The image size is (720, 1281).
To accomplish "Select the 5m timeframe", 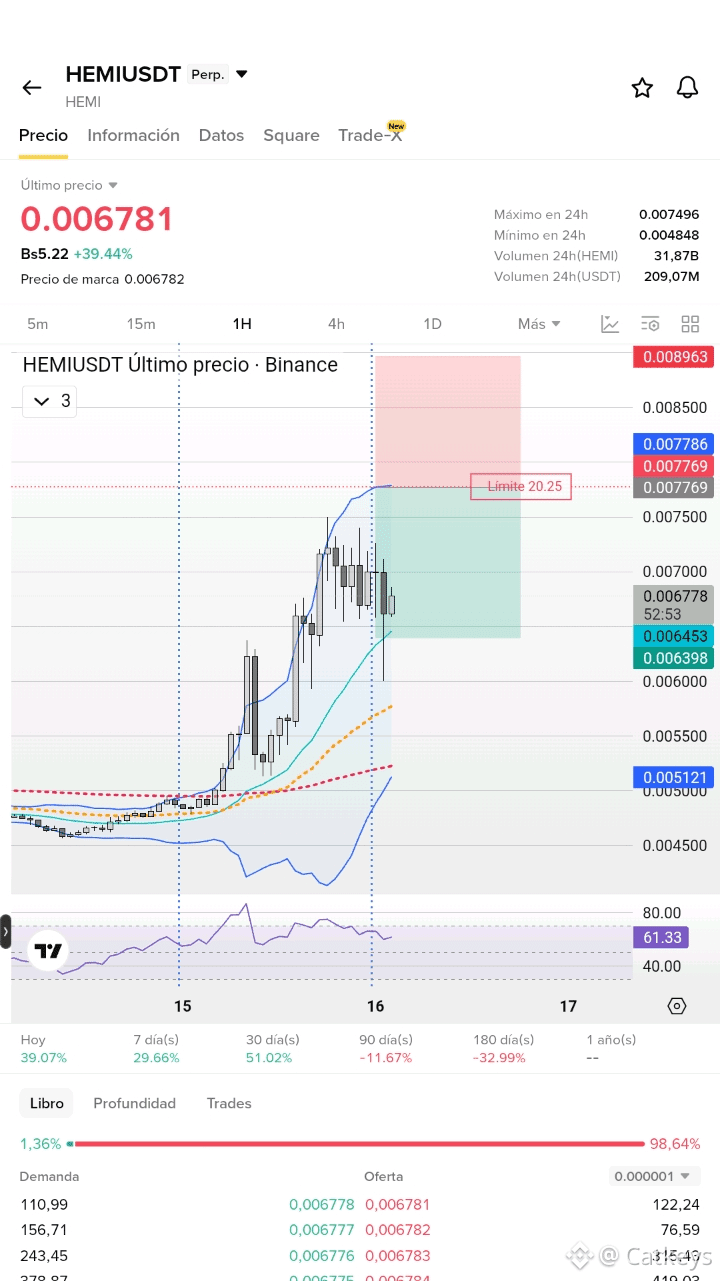I will 37,324.
